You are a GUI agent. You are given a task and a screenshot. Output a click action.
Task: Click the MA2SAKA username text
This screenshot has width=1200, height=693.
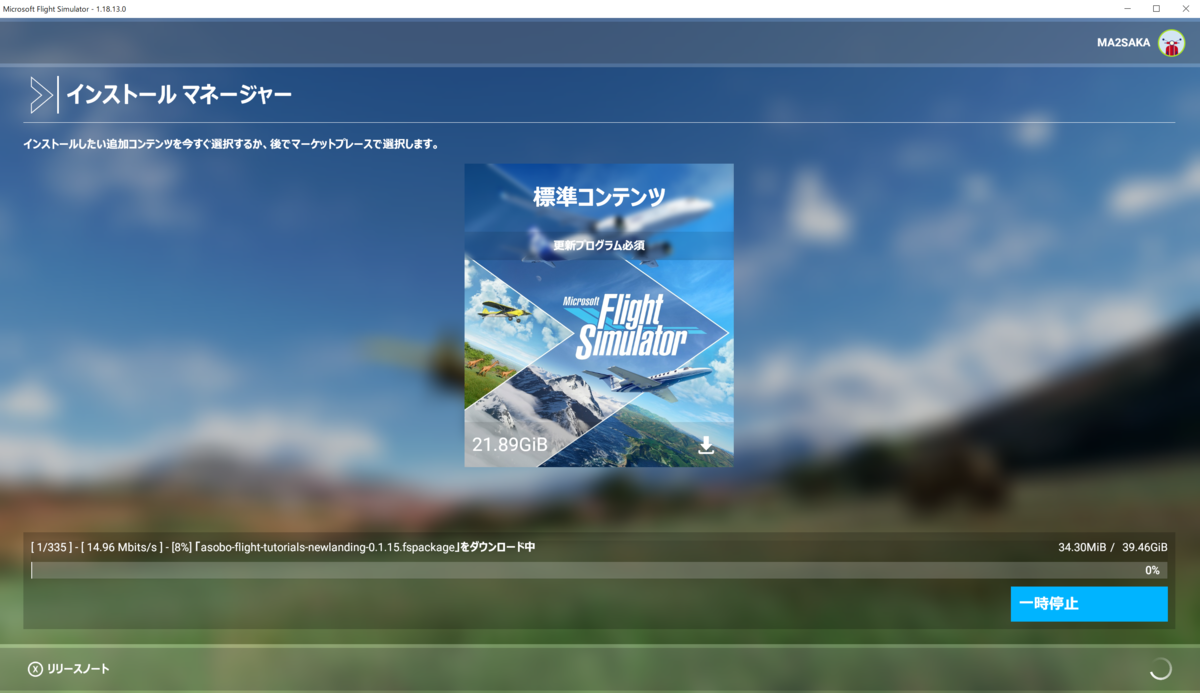click(1123, 43)
